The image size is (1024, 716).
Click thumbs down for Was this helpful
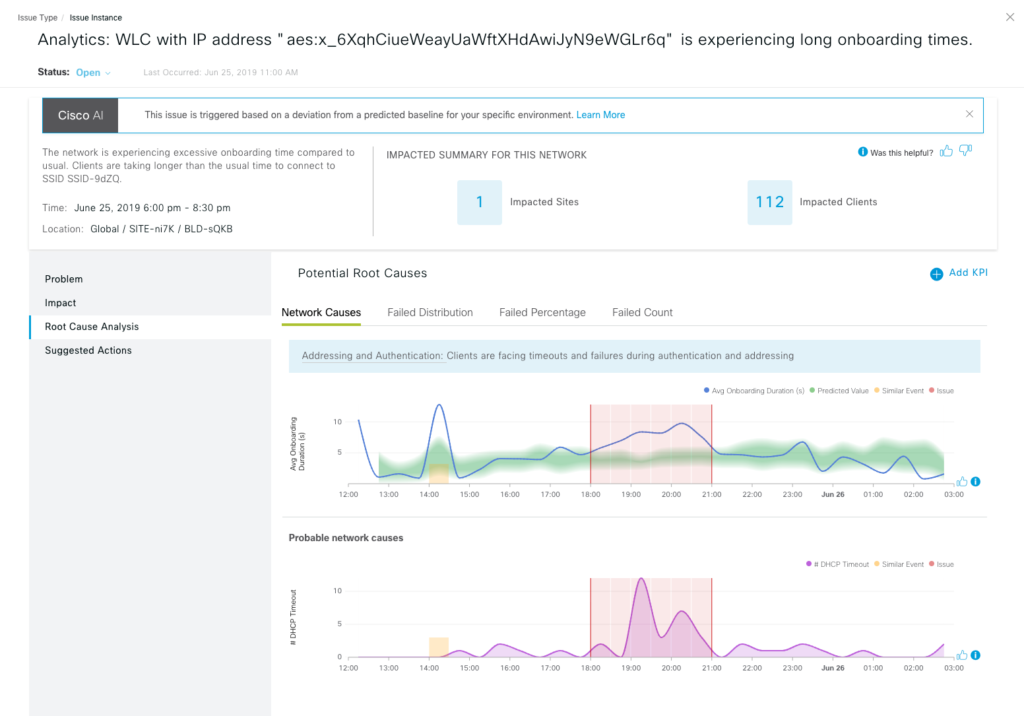(x=965, y=151)
